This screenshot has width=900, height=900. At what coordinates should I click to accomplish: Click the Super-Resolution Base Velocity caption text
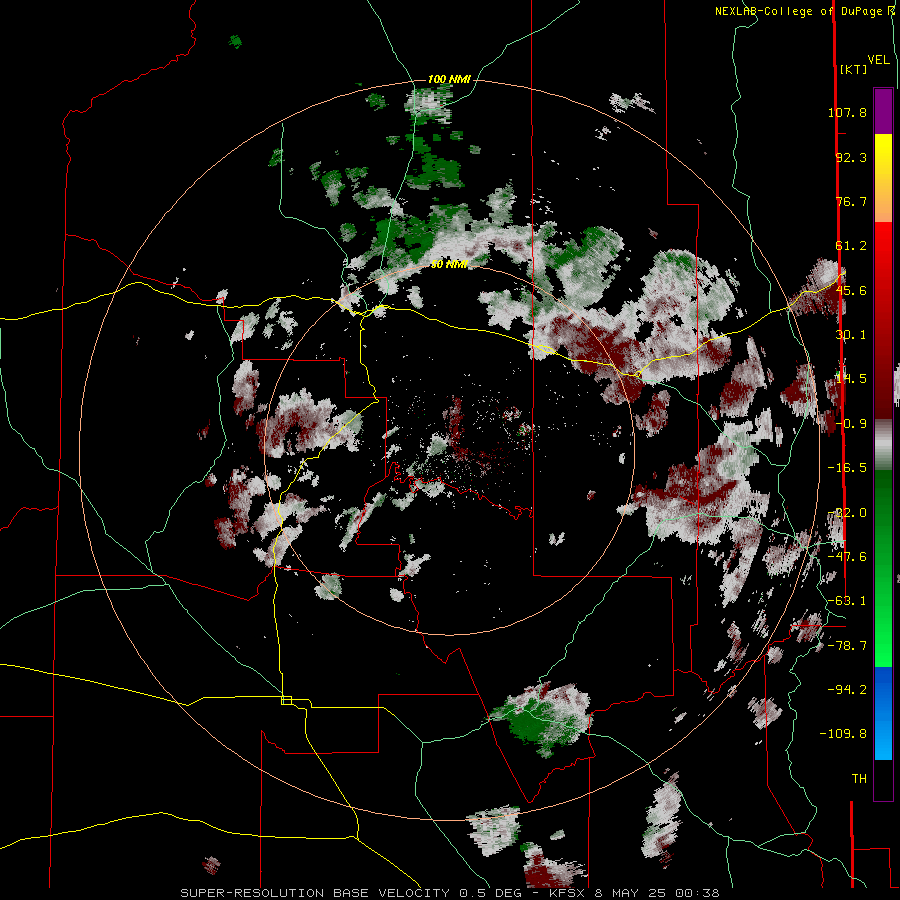[449, 893]
